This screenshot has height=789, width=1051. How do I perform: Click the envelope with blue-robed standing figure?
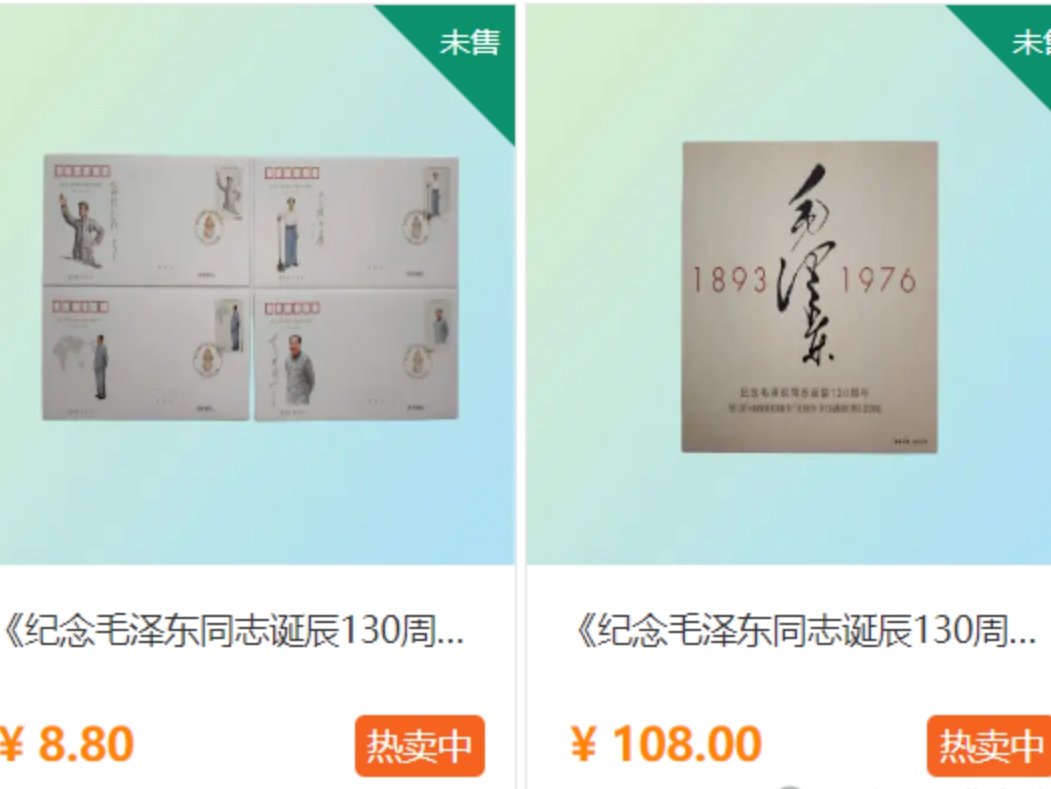click(357, 223)
